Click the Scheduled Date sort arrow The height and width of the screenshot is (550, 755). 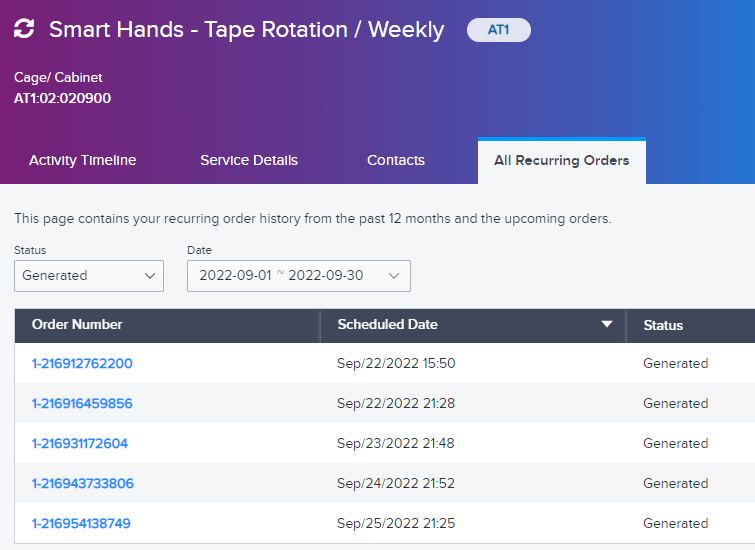pos(607,324)
